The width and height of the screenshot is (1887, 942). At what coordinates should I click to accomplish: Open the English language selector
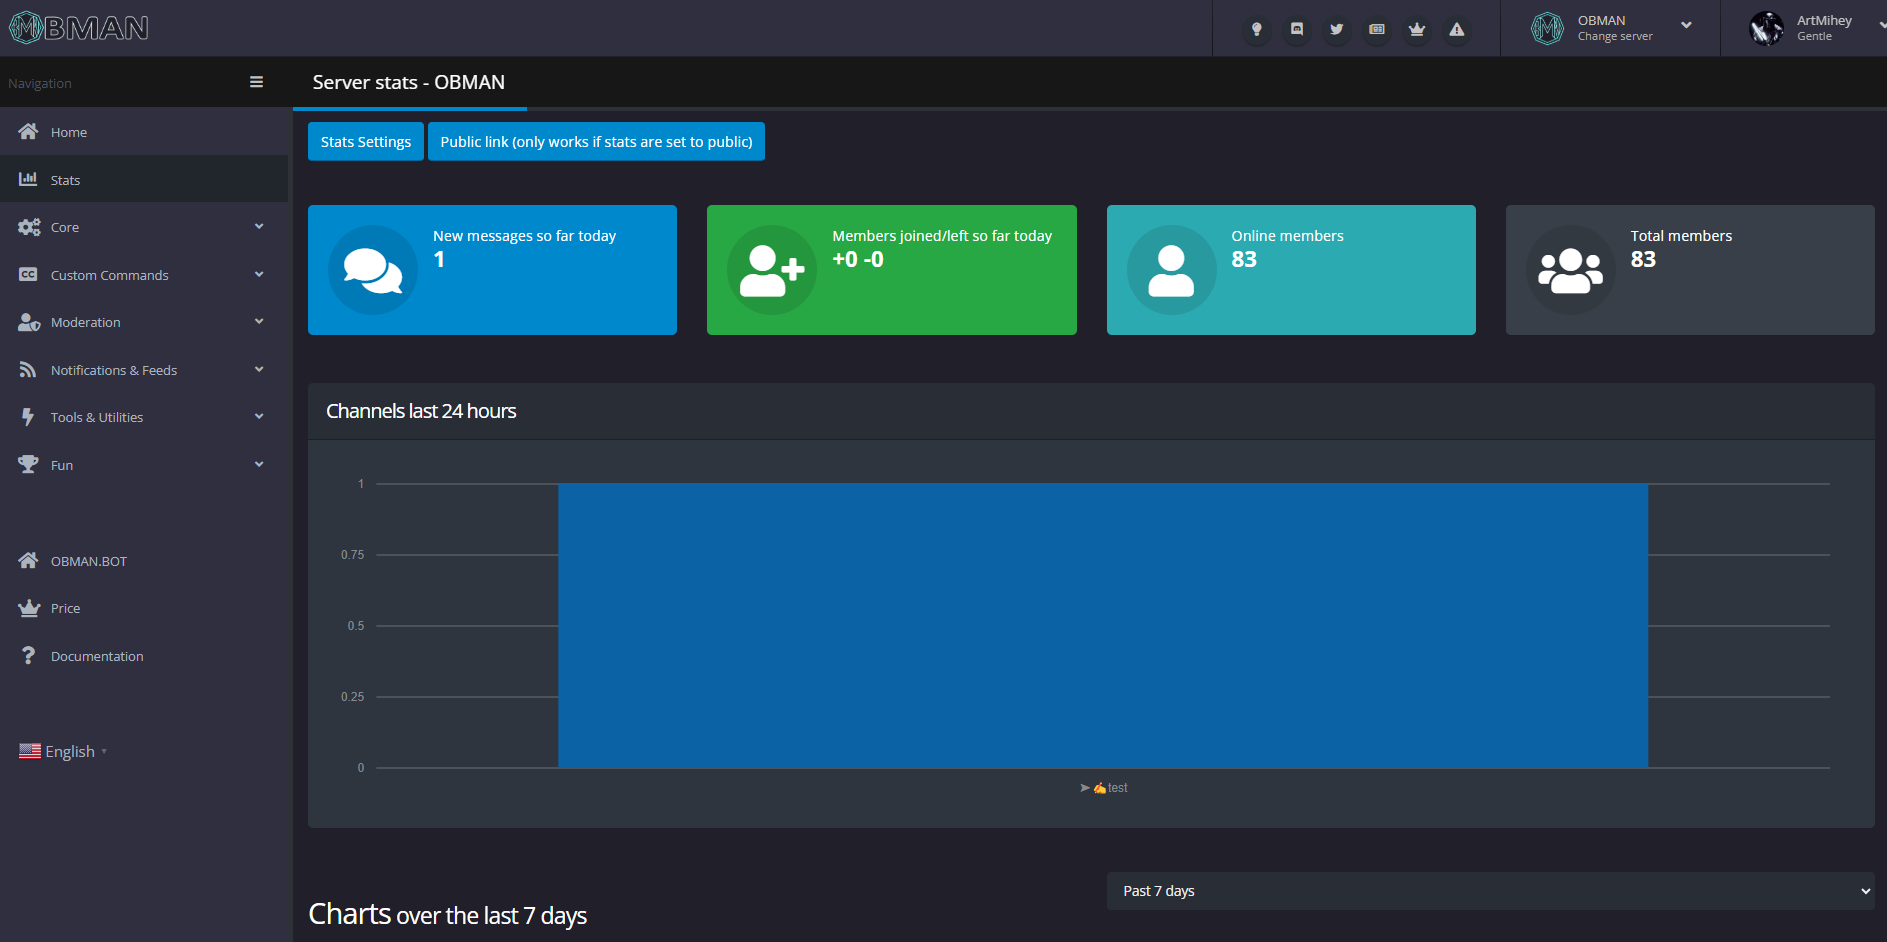[63, 751]
